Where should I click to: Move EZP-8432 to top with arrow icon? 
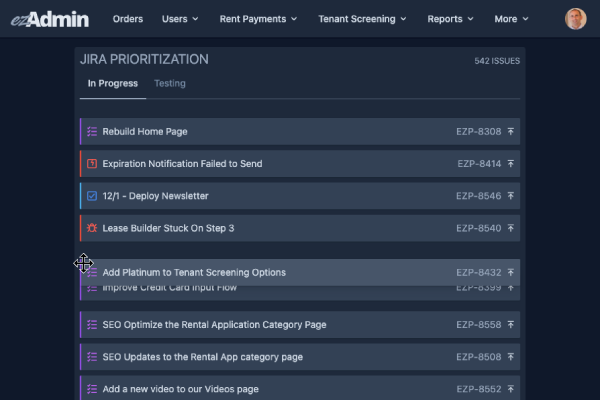[510, 273]
